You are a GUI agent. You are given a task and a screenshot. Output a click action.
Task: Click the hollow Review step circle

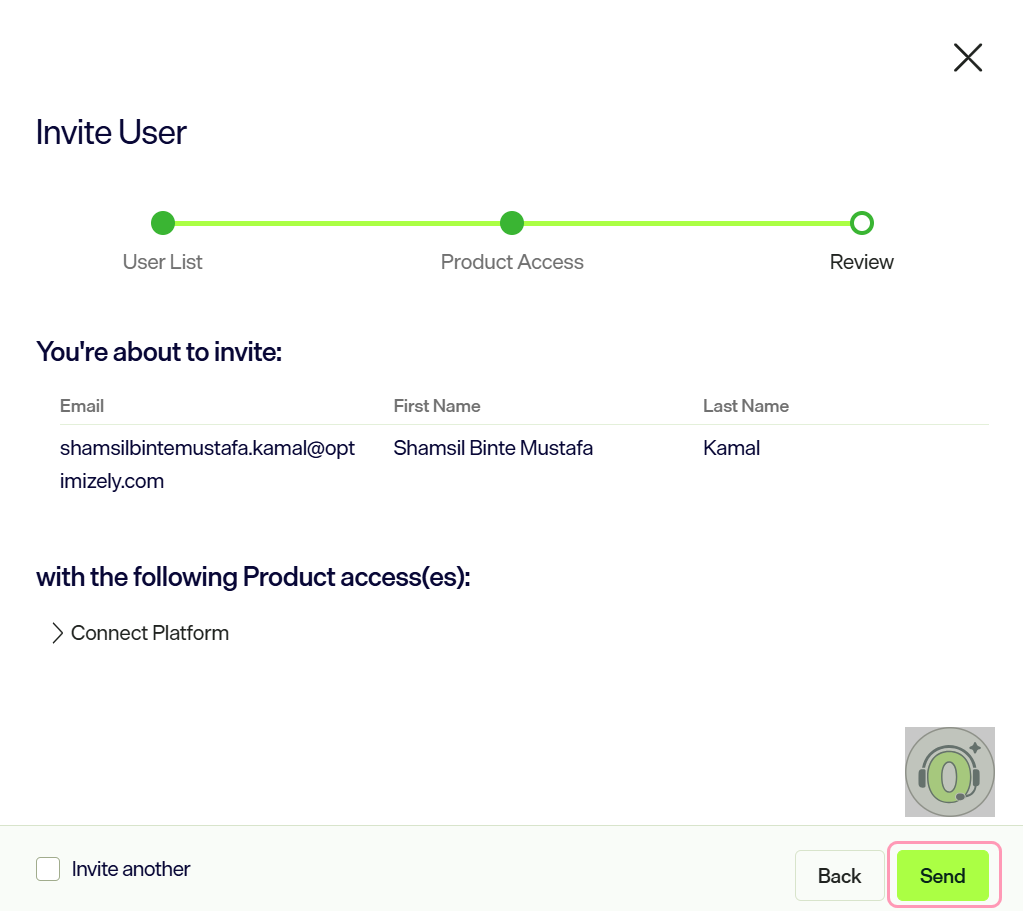[862, 223]
